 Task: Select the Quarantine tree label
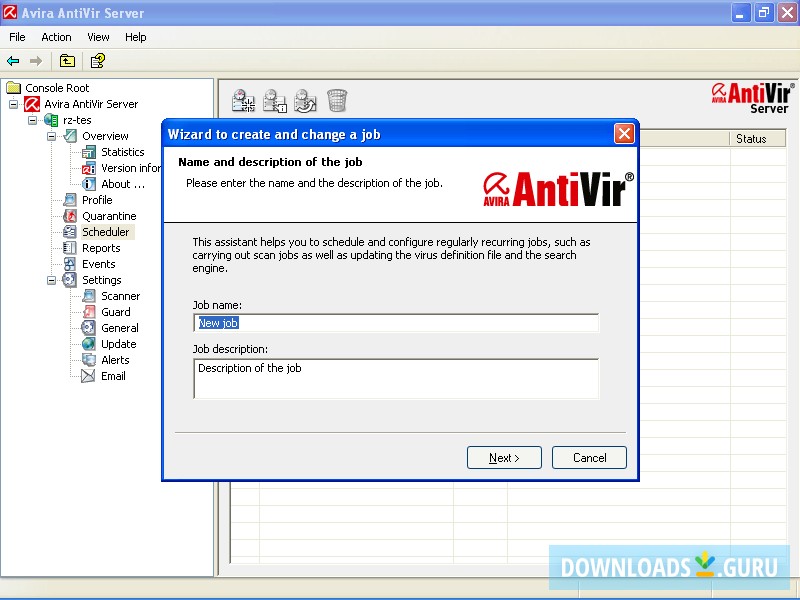109,216
